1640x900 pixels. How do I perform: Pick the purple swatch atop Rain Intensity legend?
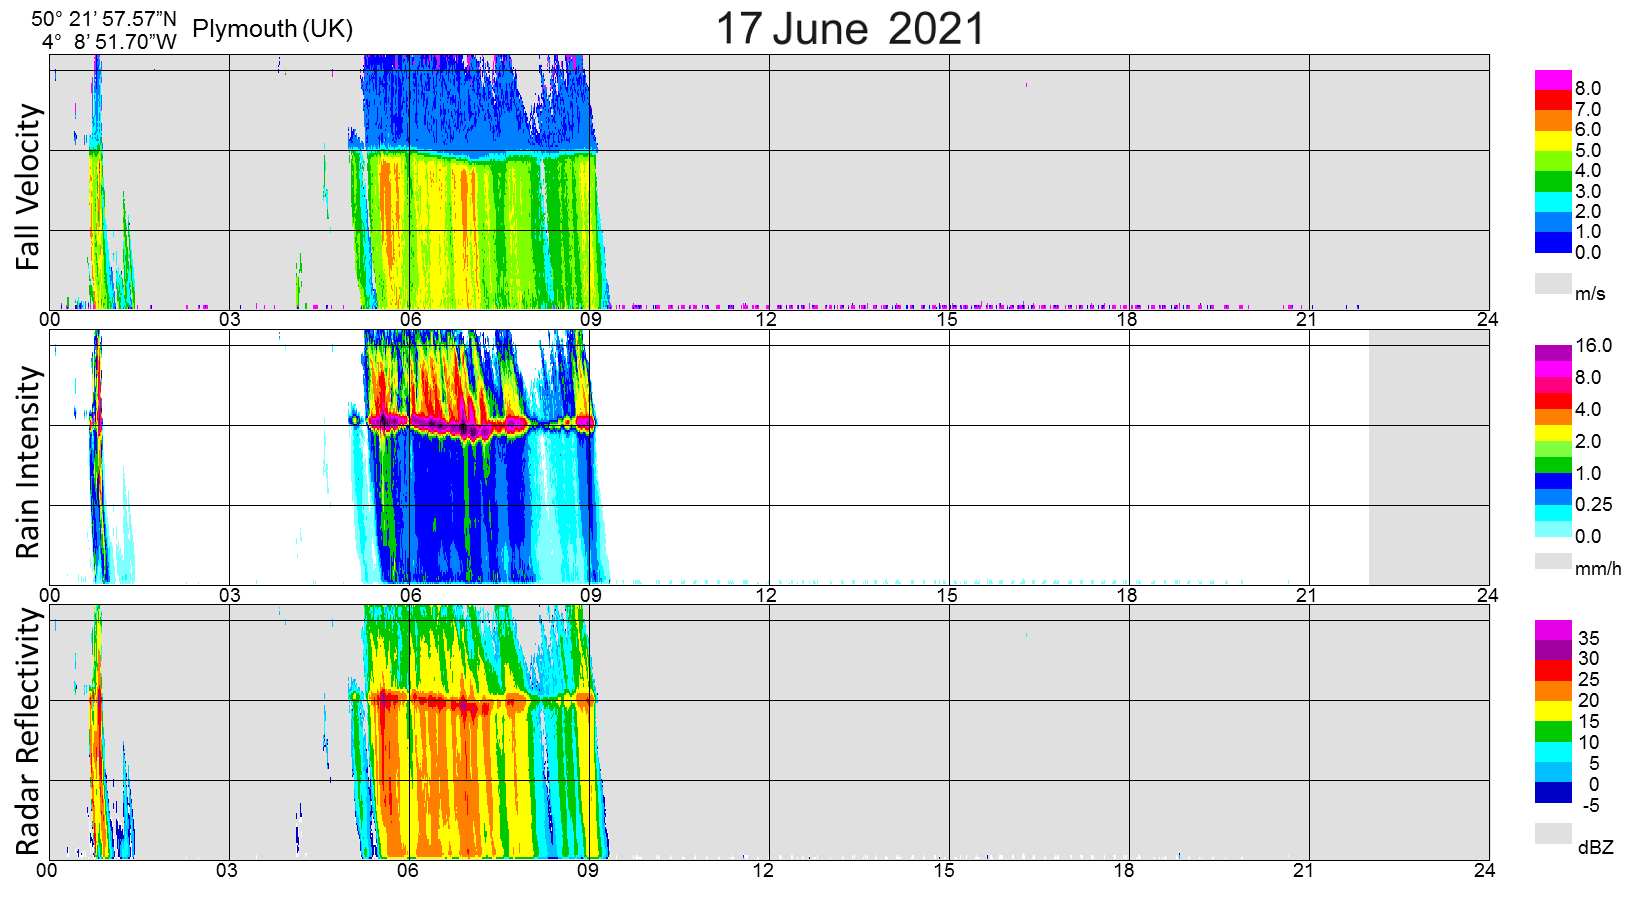1553,353
